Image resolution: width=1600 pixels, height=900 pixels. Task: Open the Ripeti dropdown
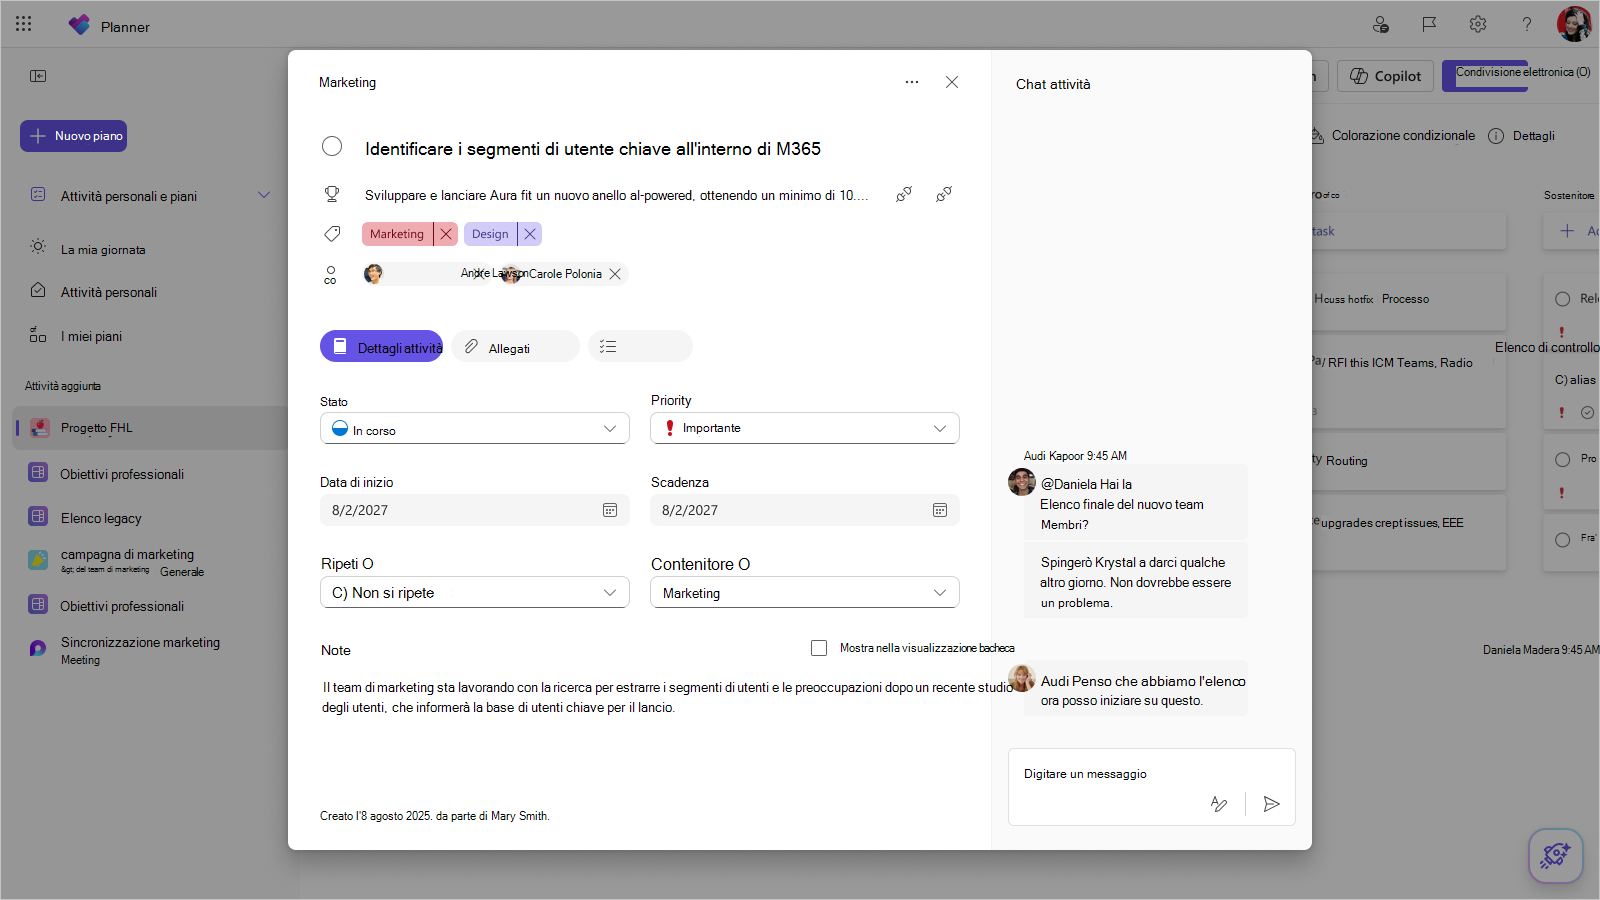[x=475, y=592]
